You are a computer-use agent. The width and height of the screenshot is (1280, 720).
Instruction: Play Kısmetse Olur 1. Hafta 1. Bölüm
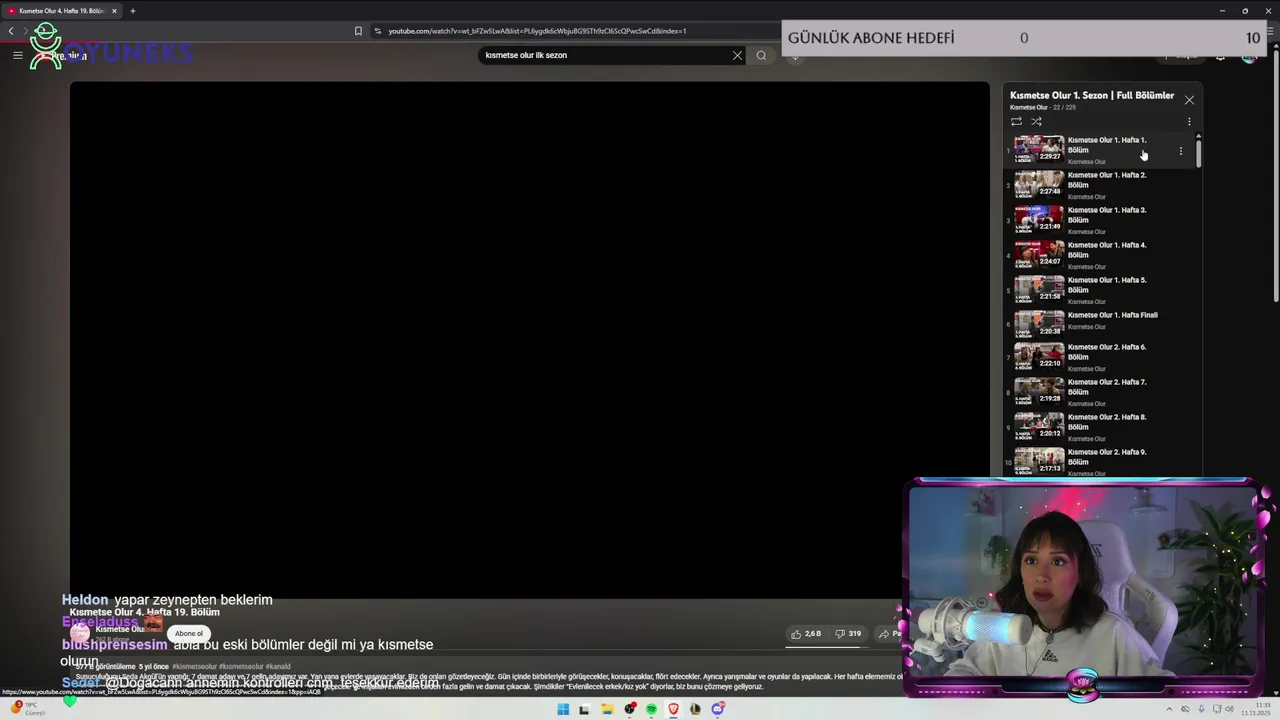pos(1107,145)
